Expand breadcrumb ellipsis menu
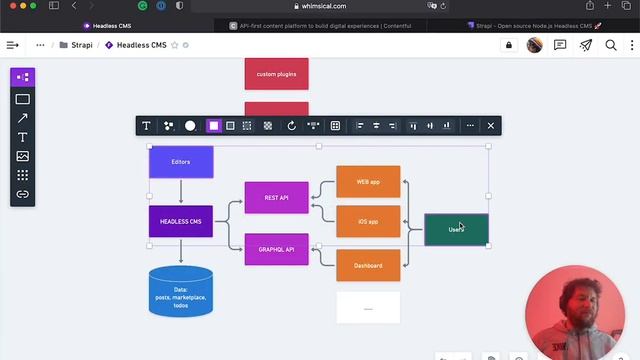The height and width of the screenshot is (360, 640). [x=40, y=45]
